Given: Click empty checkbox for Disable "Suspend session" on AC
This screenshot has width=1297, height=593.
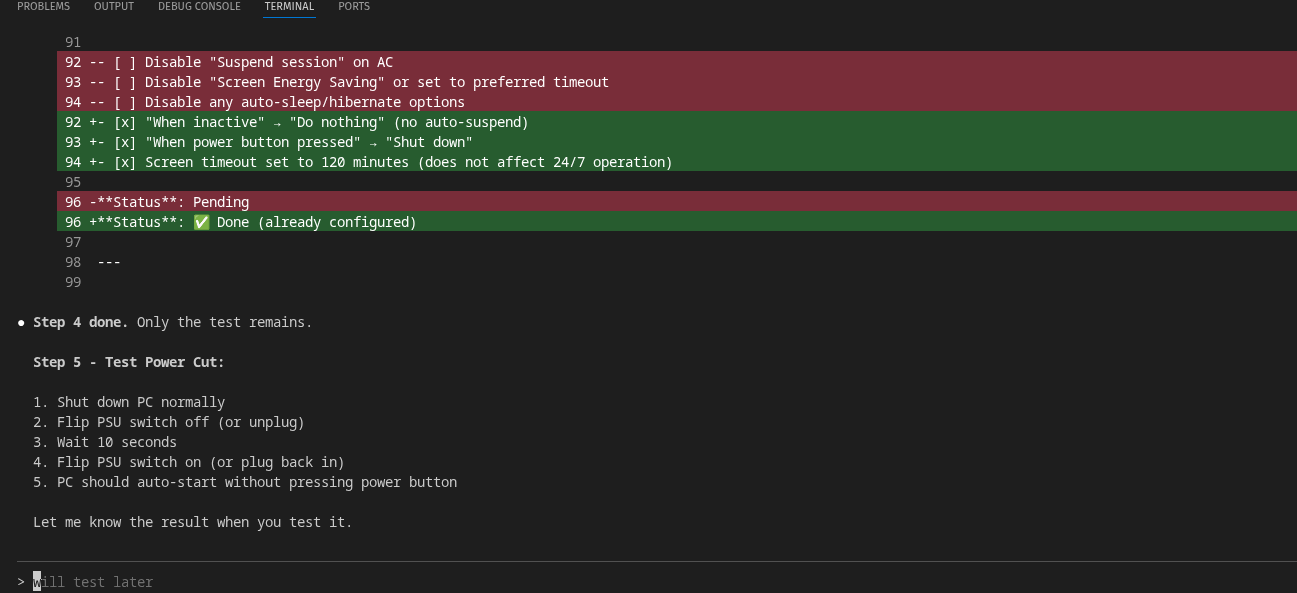Looking at the screenshot, I should tap(125, 62).
